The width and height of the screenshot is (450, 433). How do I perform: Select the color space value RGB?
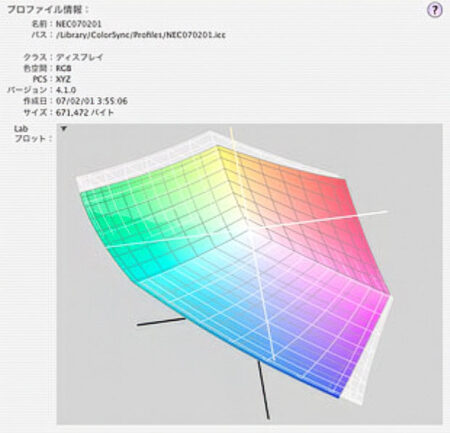(x=64, y=68)
